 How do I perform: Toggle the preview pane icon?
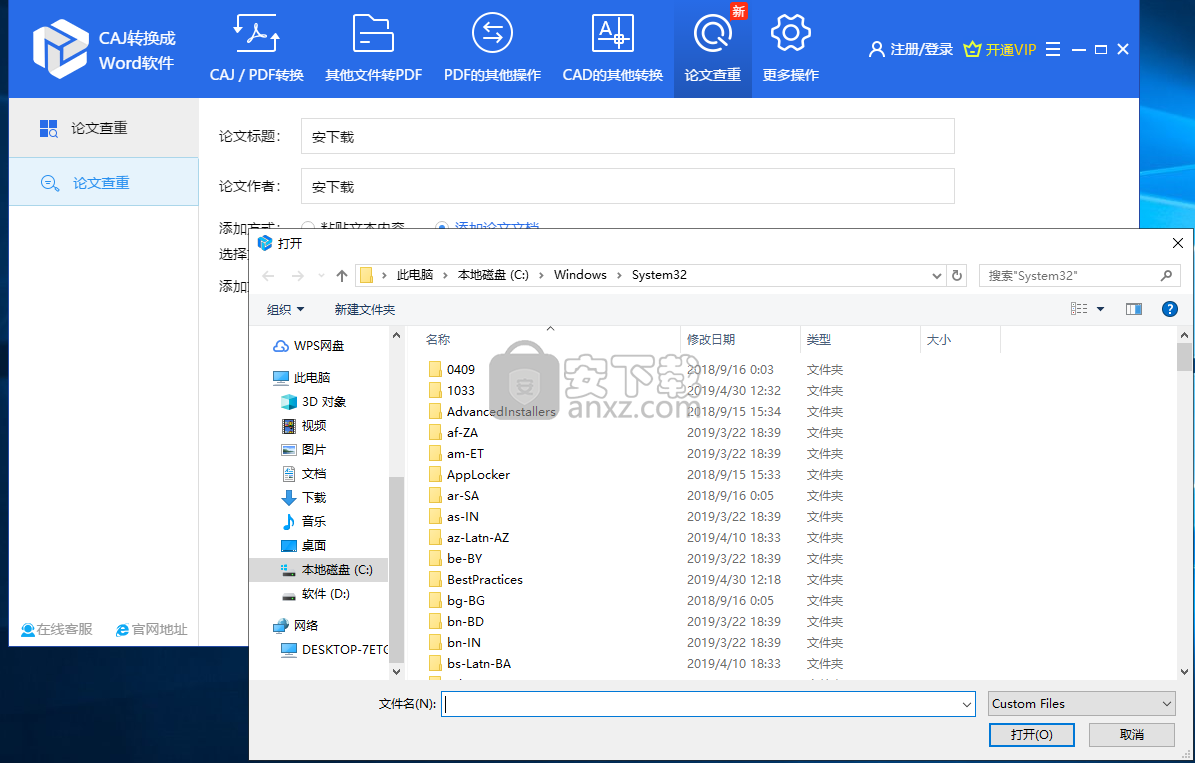click(x=1134, y=309)
